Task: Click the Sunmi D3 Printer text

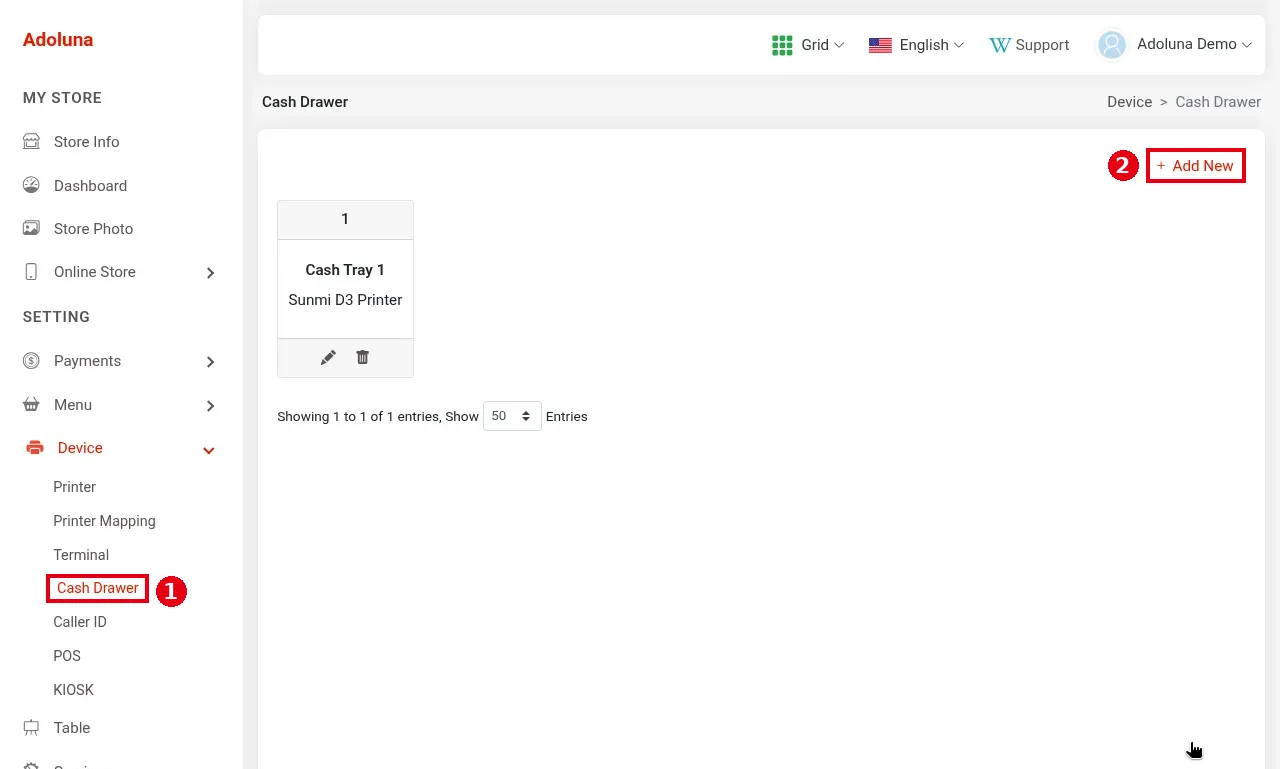Action: (345, 300)
